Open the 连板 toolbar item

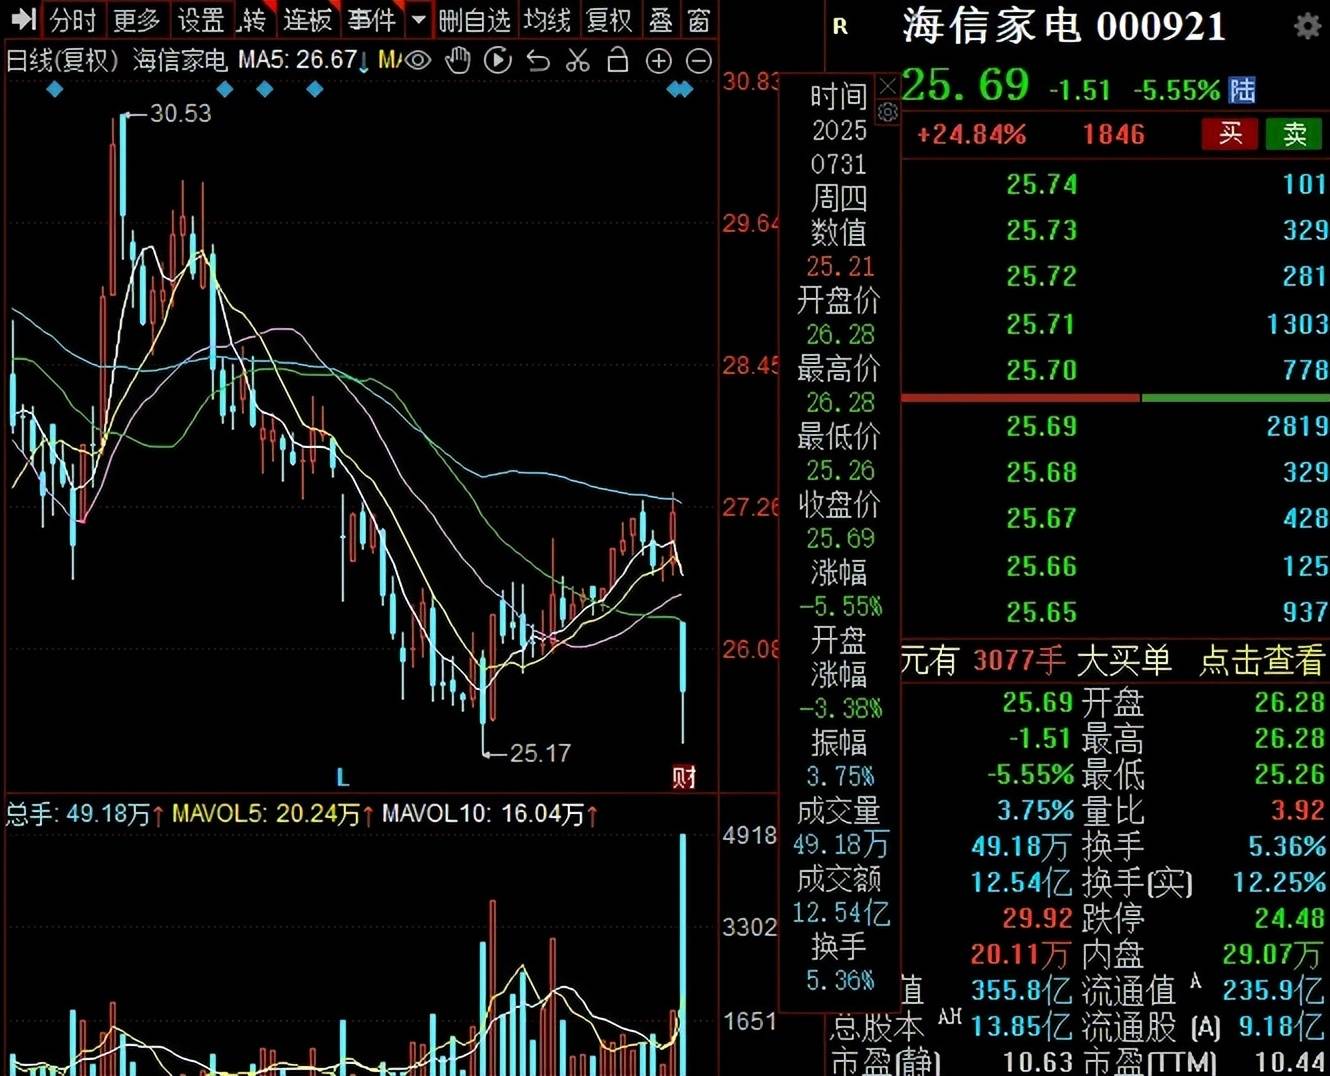click(x=307, y=20)
